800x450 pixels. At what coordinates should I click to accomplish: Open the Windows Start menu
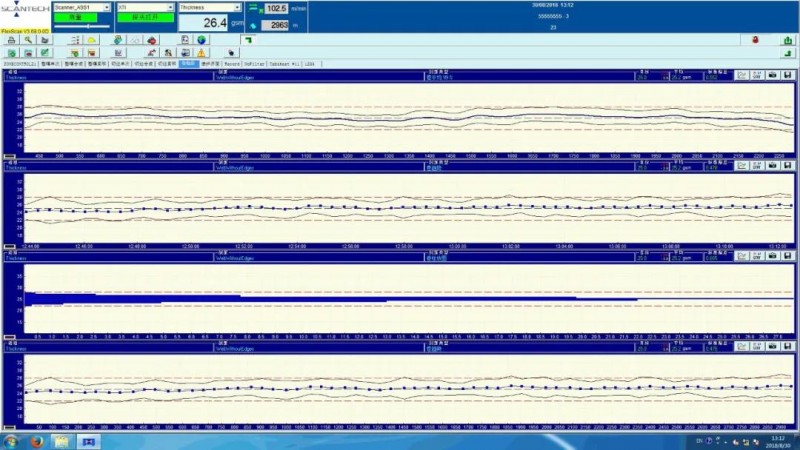[x=9, y=441]
